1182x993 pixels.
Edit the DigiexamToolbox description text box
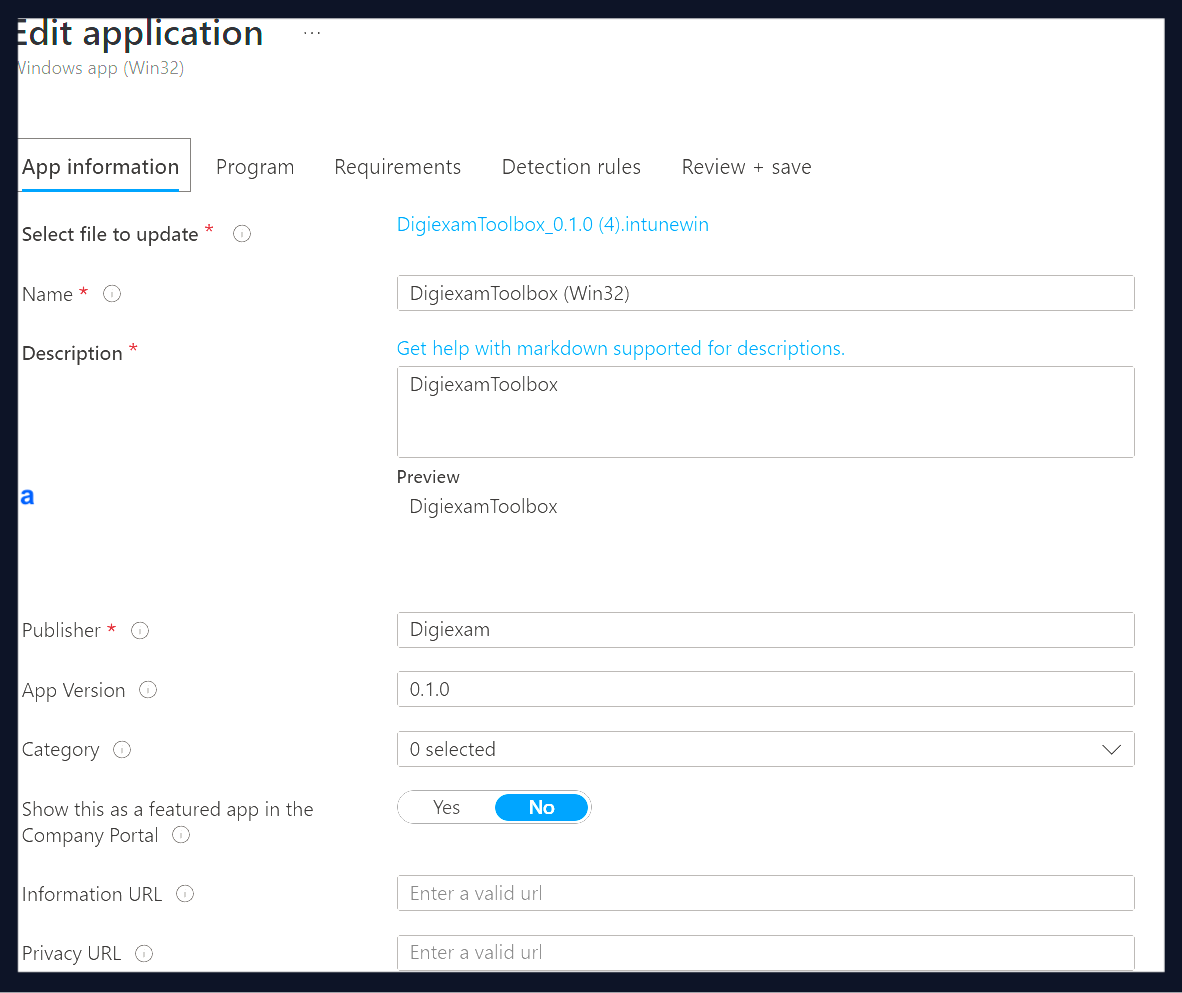(x=765, y=410)
